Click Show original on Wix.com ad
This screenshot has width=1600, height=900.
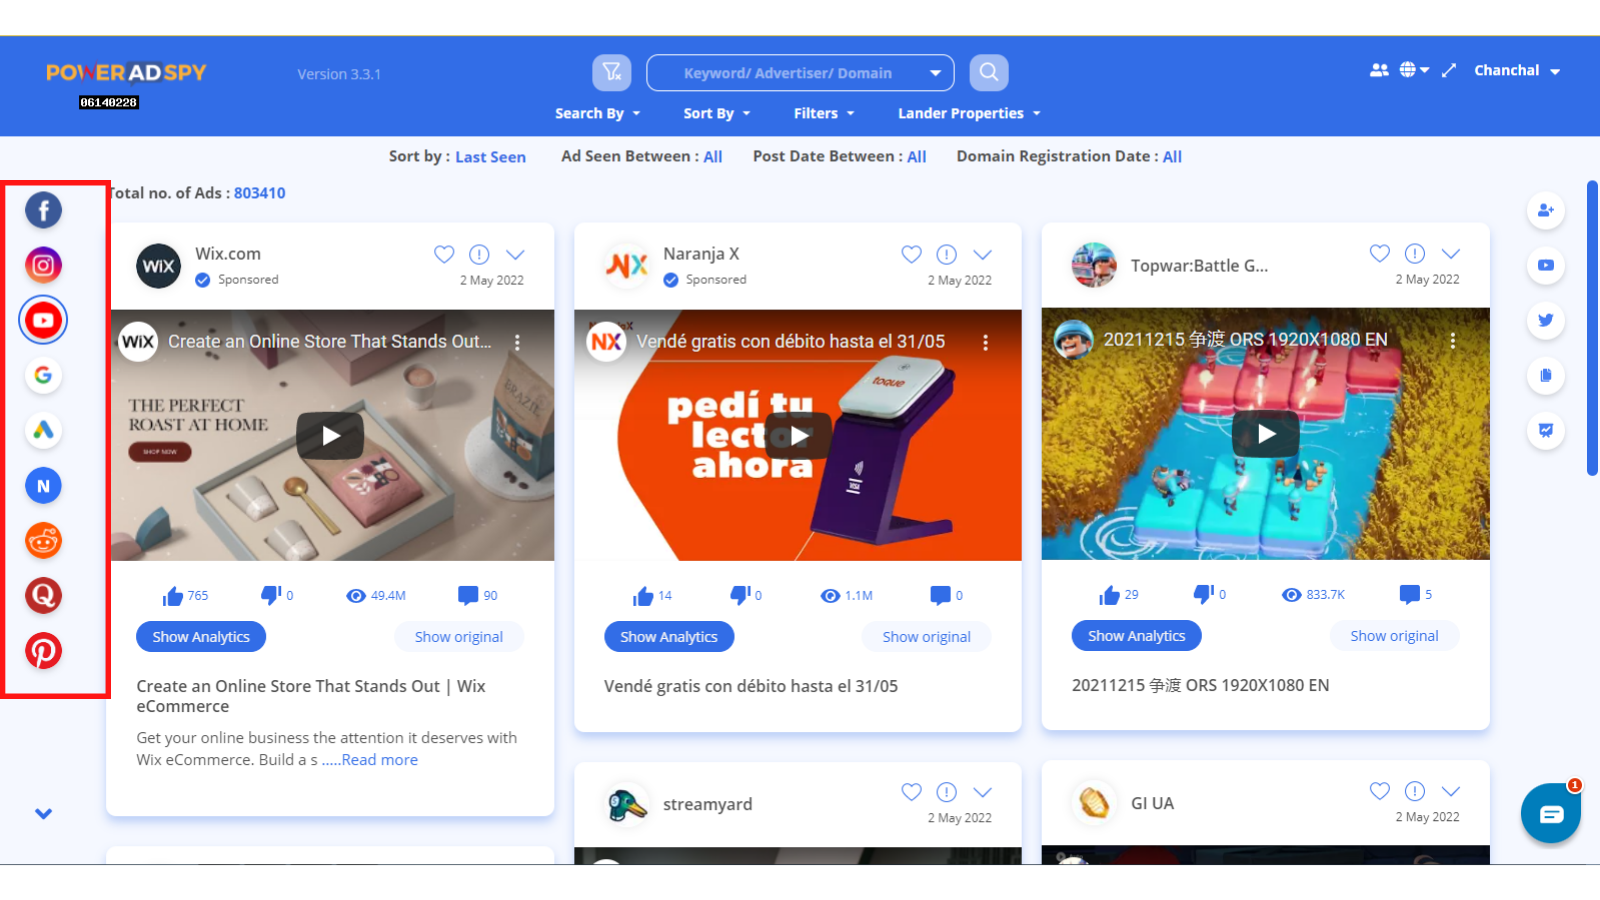click(459, 637)
